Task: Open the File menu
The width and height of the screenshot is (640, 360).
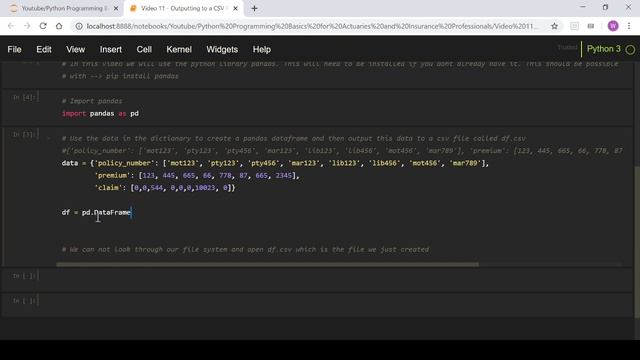Action: click(x=14, y=49)
